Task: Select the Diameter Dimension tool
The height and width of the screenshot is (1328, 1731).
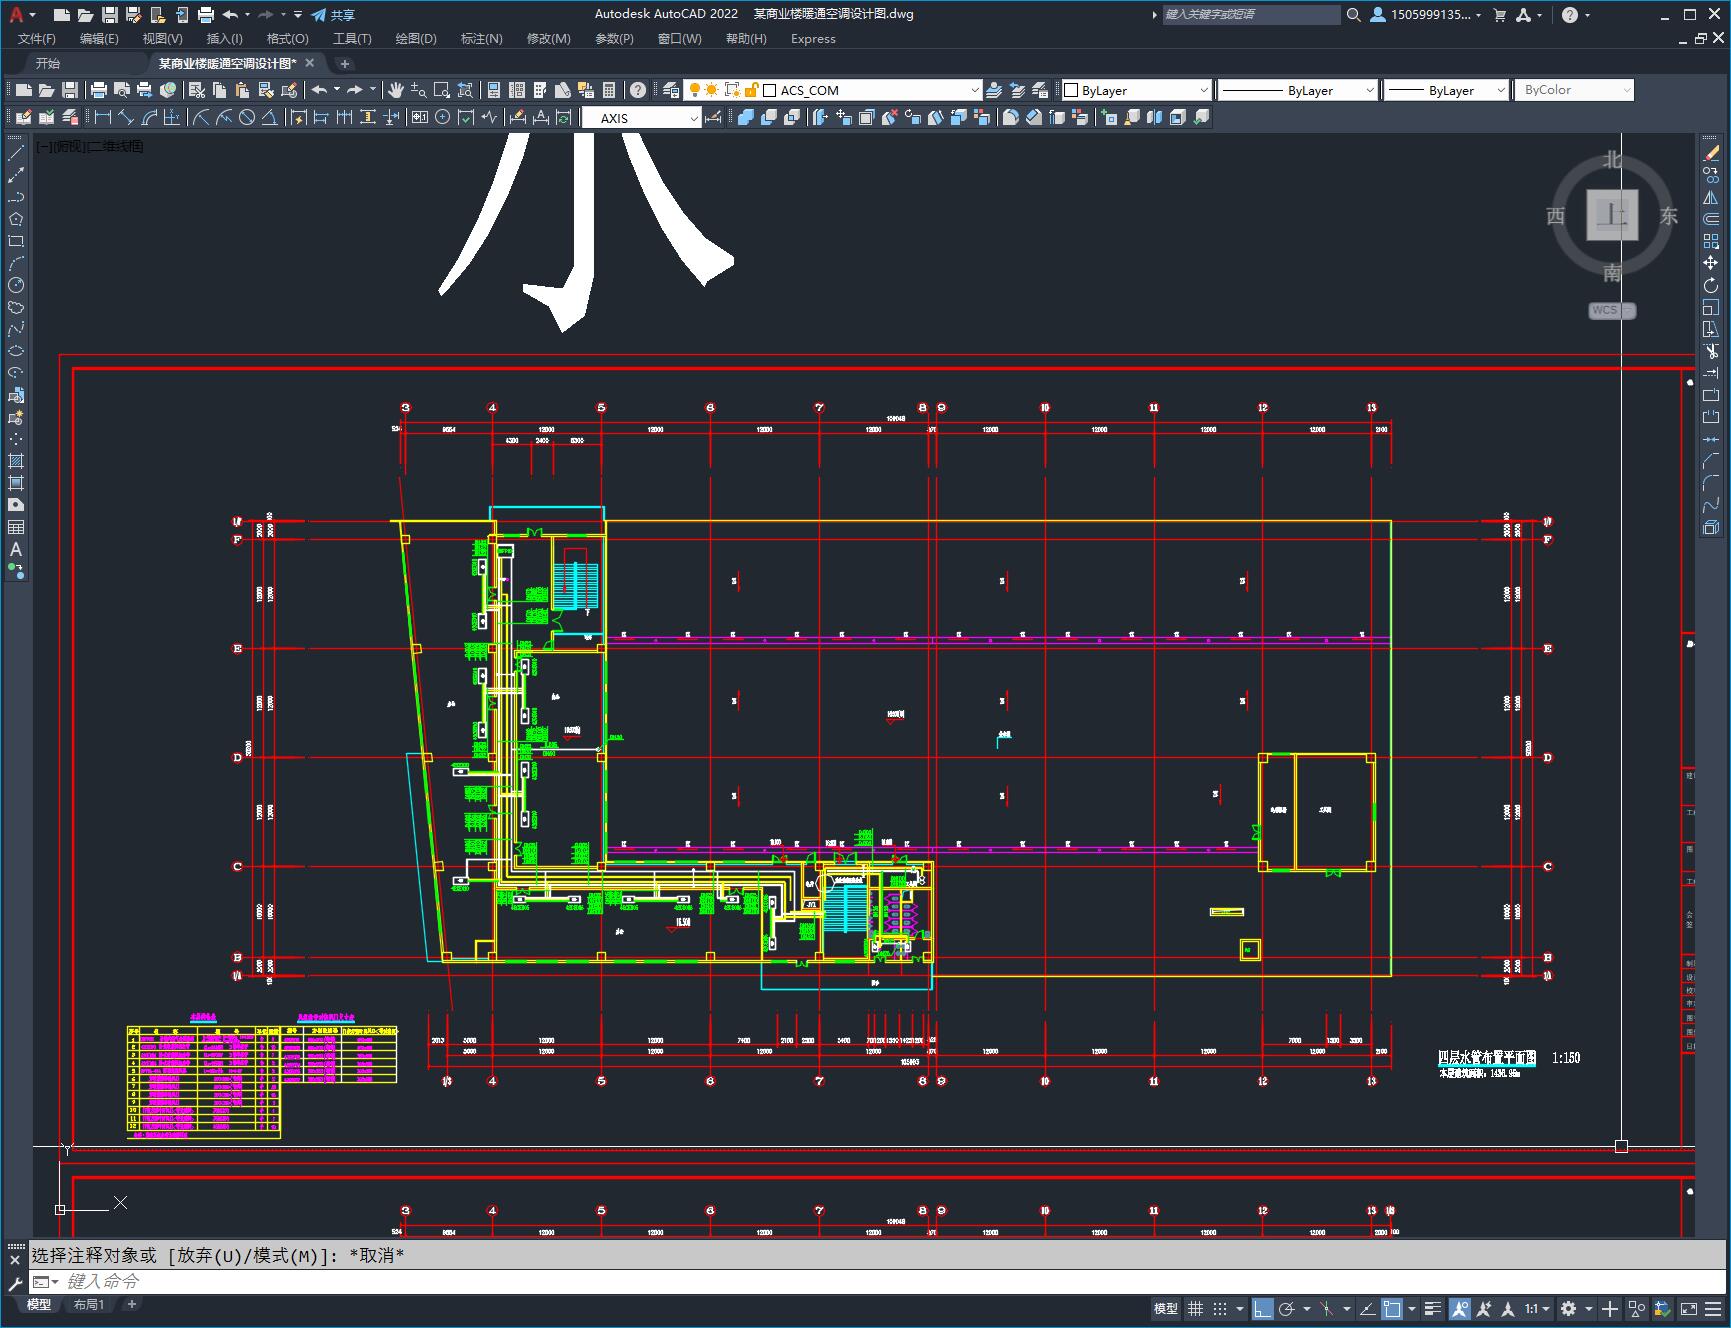Action: (x=247, y=117)
